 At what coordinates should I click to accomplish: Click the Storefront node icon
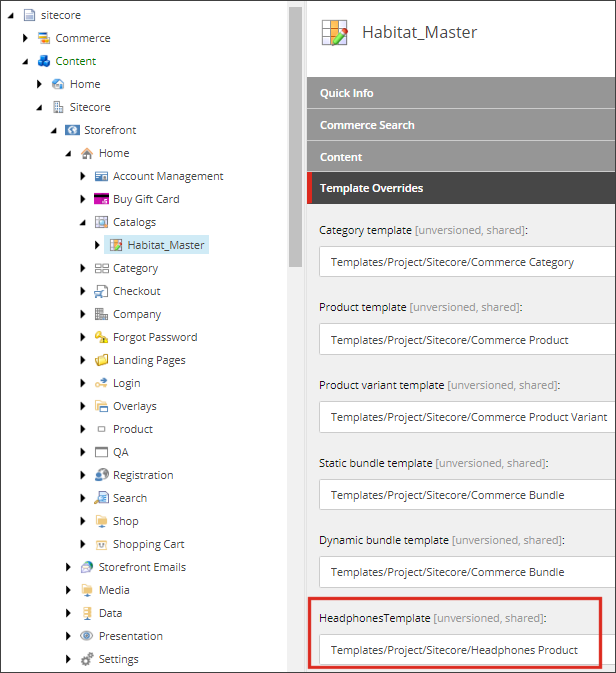point(72,130)
